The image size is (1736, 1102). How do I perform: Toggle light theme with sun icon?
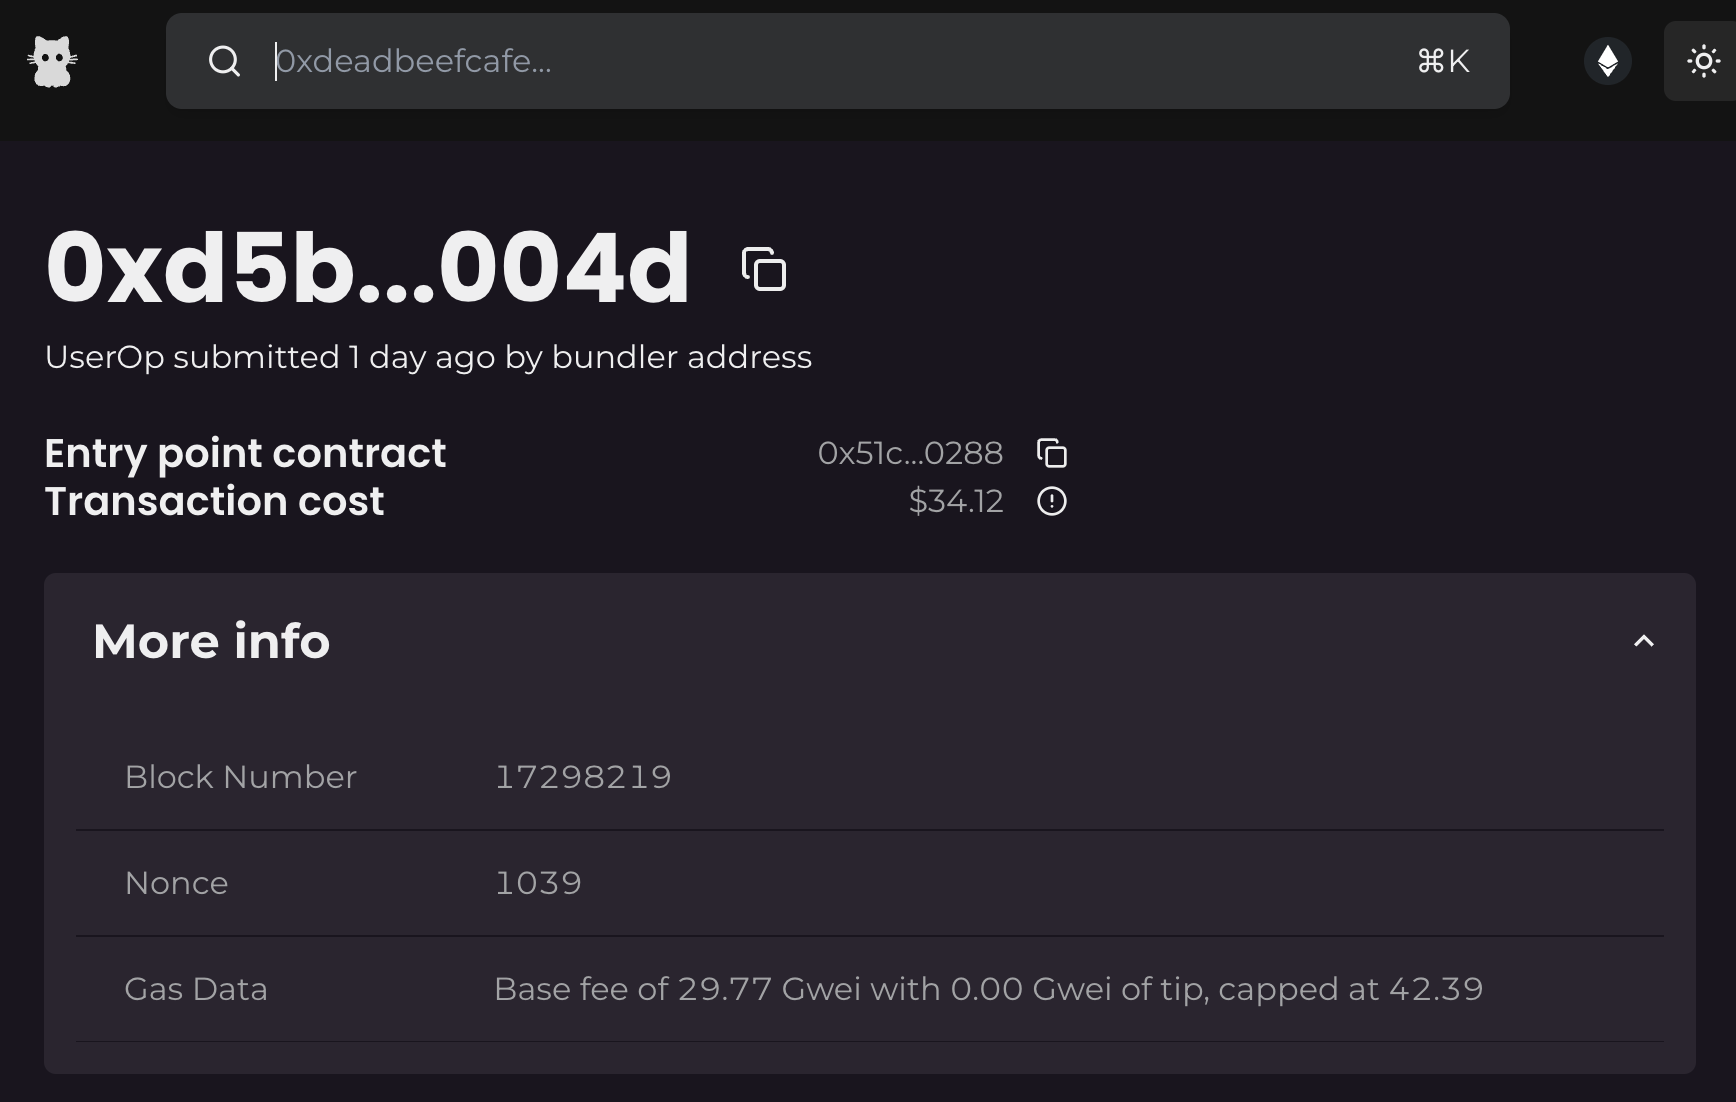1703,62
